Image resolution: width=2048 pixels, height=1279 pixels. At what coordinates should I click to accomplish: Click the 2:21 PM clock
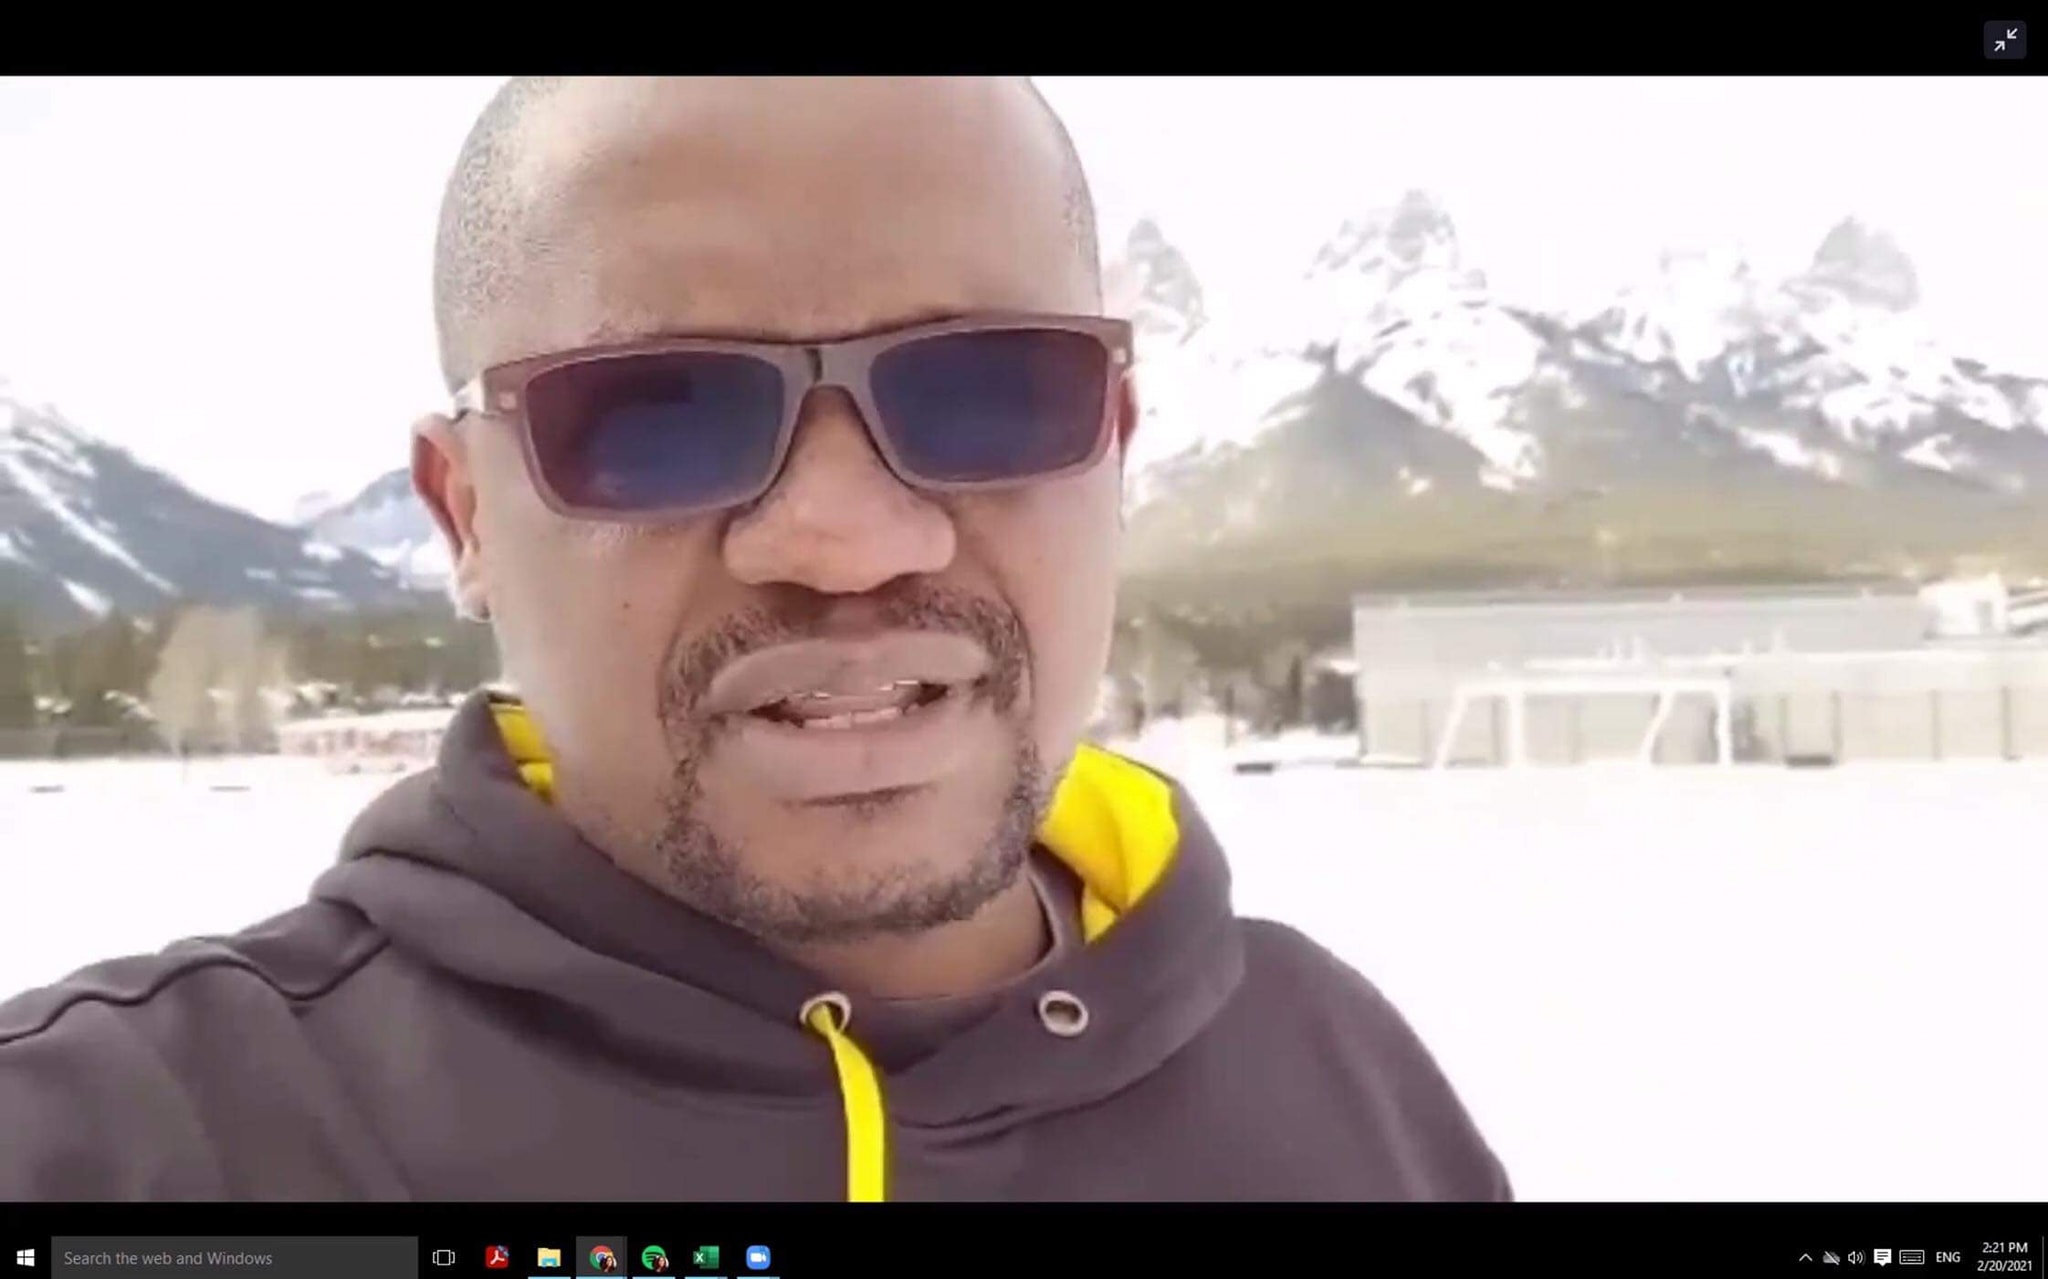click(2004, 1247)
